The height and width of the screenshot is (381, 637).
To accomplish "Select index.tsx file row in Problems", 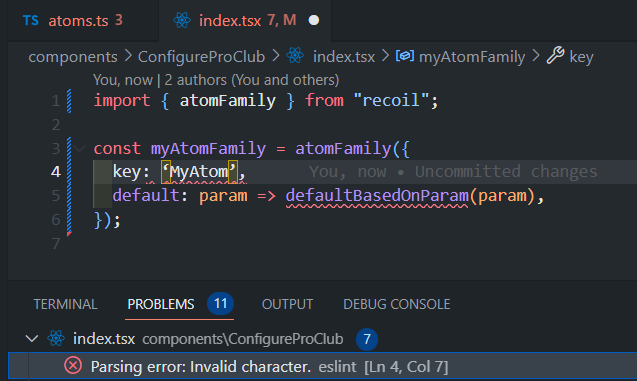I will (x=323, y=339).
